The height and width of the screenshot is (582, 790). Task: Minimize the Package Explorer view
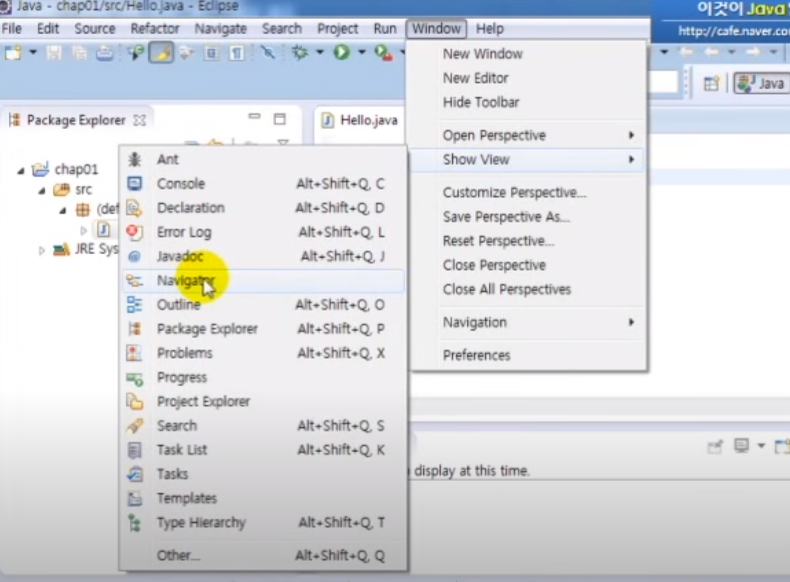[254, 117]
